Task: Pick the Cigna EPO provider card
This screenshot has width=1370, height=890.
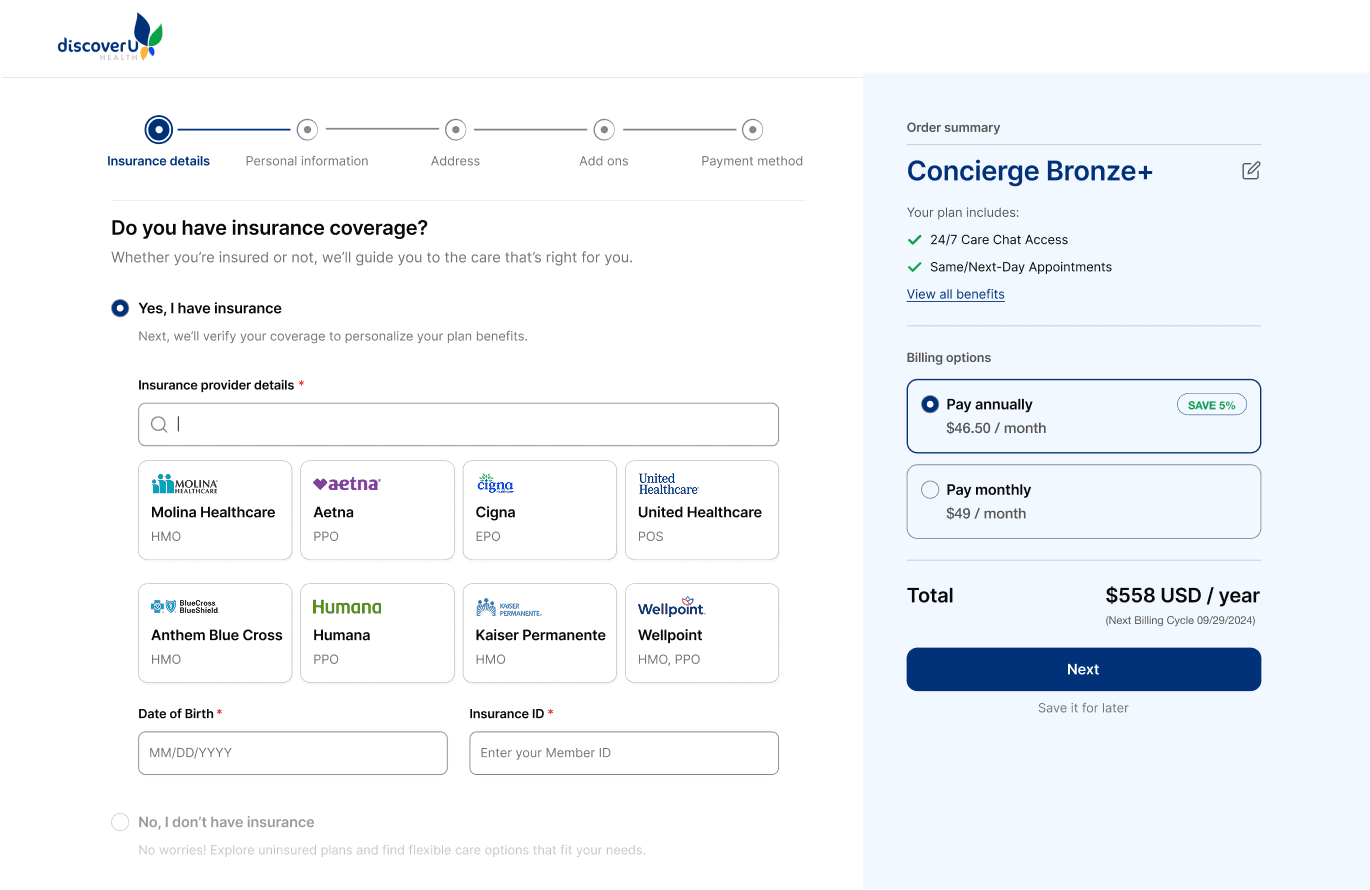Action: tap(540, 510)
